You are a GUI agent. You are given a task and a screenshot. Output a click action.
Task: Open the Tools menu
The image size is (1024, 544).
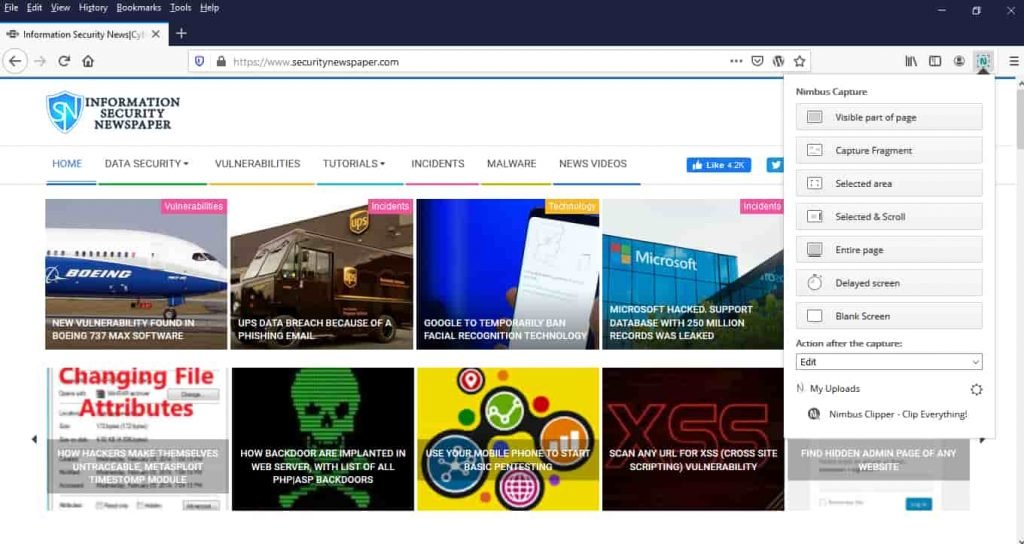pyautogui.click(x=180, y=8)
